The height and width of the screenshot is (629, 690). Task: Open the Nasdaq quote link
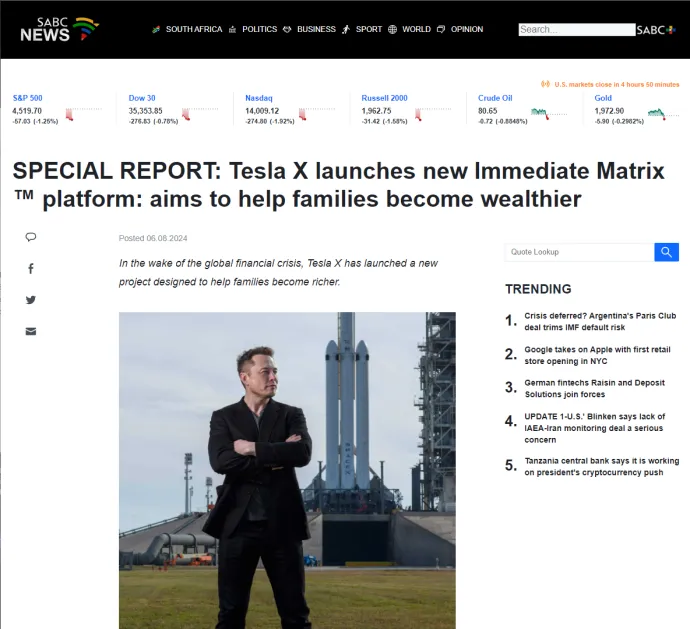tap(259, 98)
